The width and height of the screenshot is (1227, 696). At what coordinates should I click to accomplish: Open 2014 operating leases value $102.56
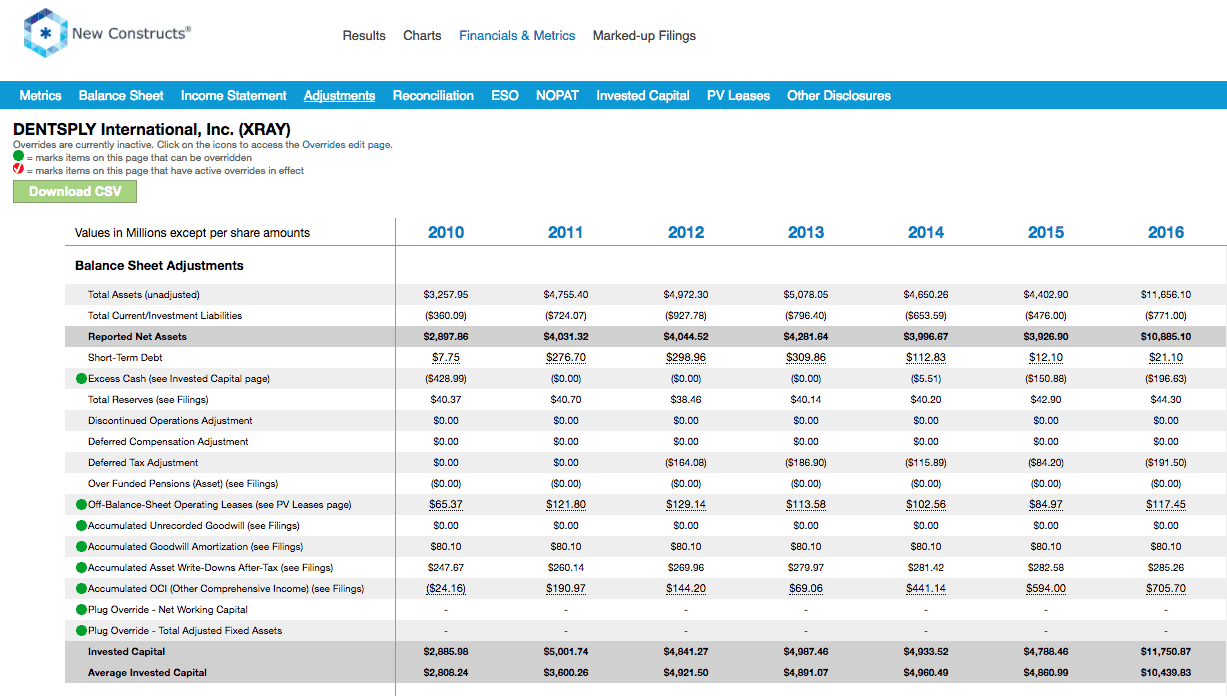(926, 505)
